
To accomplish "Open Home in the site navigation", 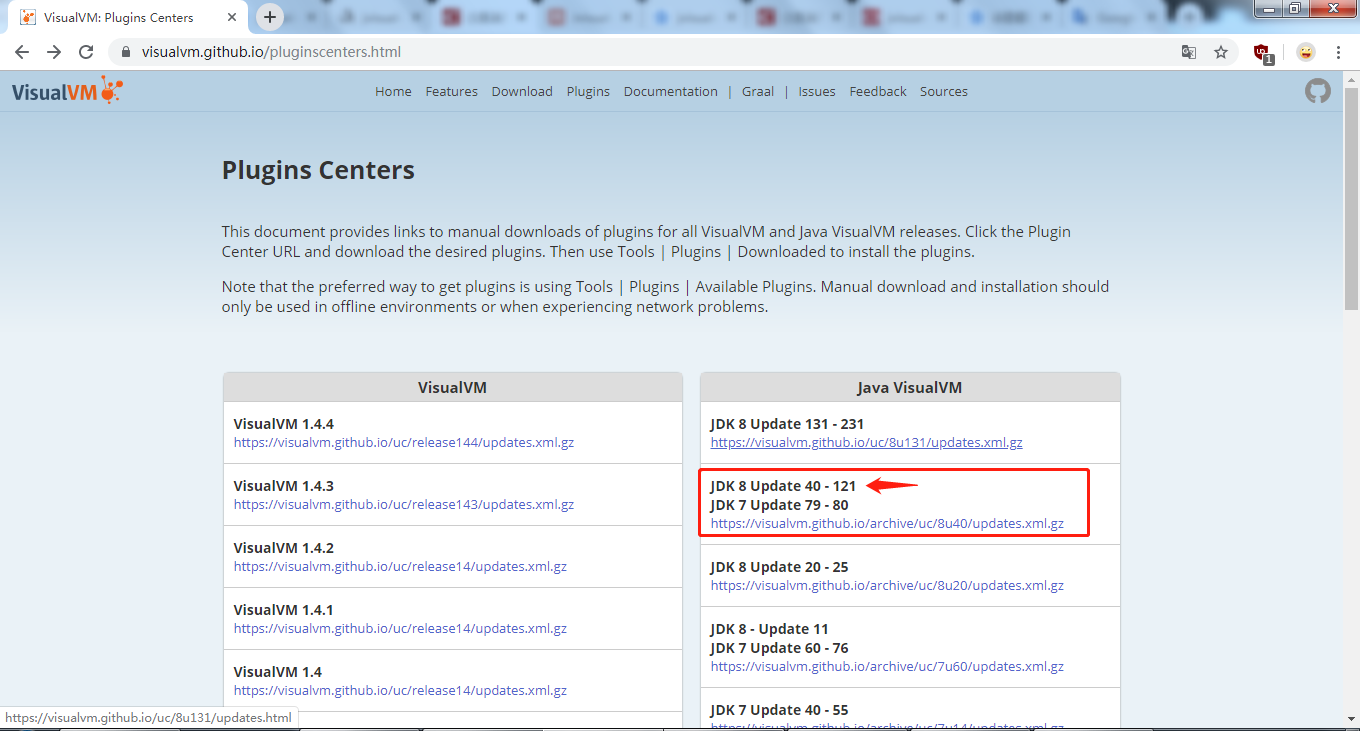I will coord(393,91).
